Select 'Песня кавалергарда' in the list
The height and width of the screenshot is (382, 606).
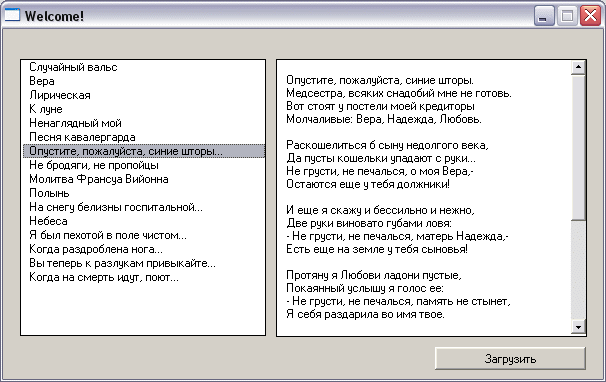(144, 137)
